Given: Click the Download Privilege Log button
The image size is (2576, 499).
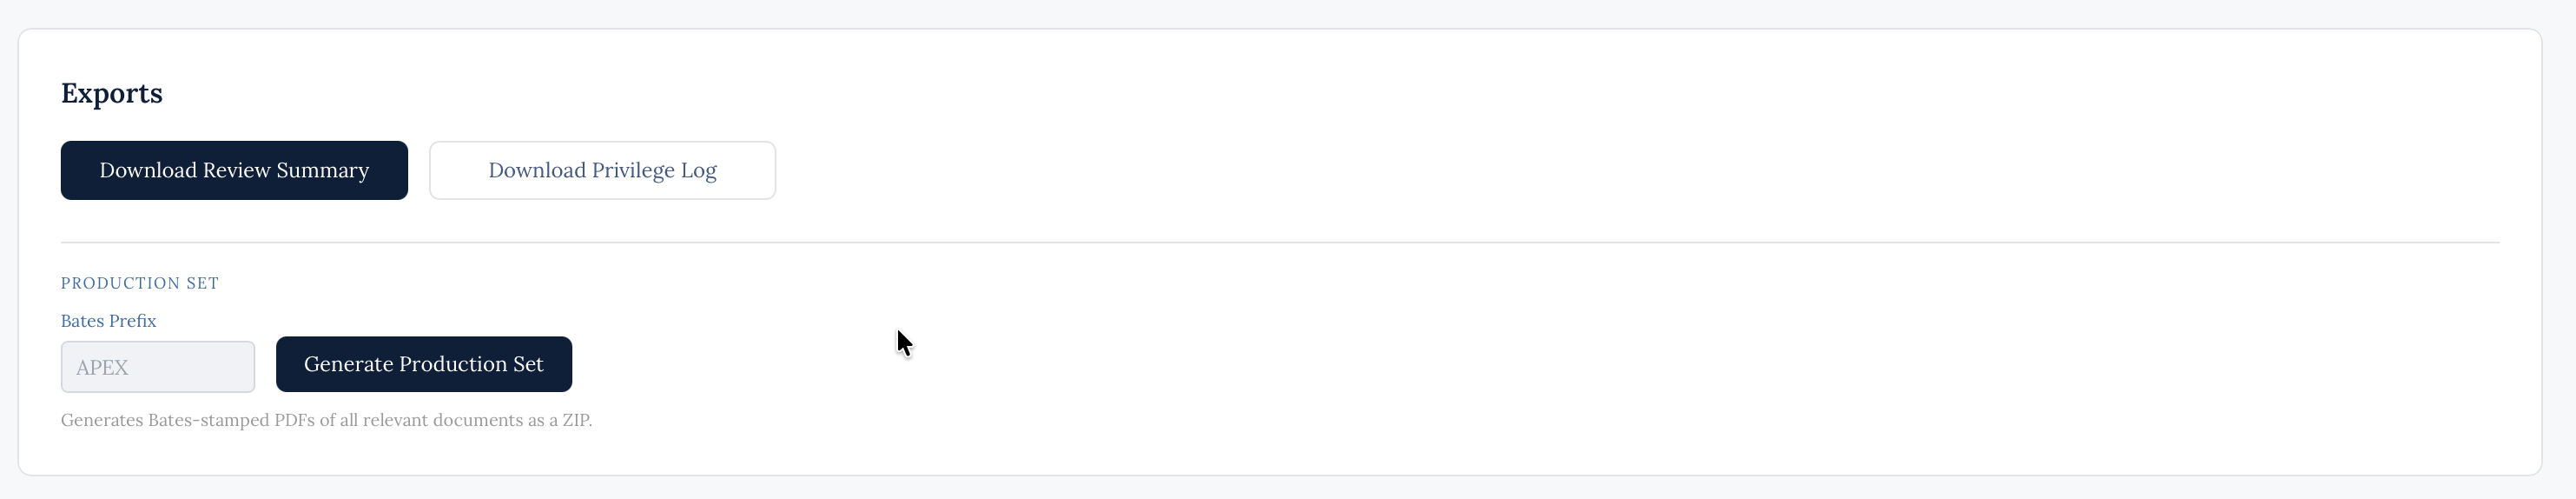Looking at the screenshot, I should [x=602, y=170].
